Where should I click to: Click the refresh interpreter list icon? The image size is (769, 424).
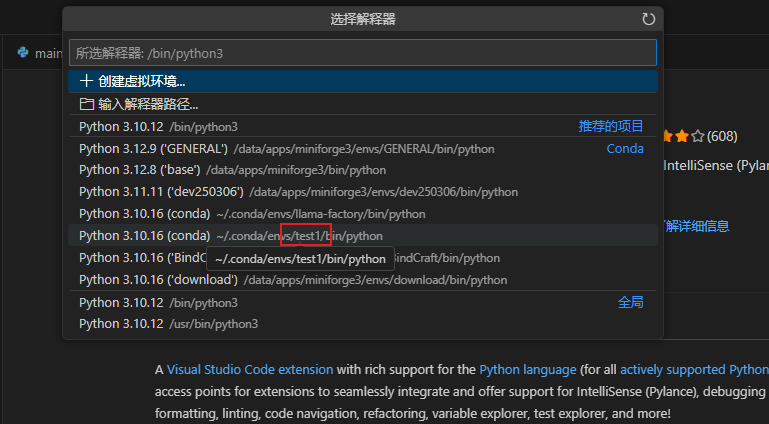click(648, 19)
